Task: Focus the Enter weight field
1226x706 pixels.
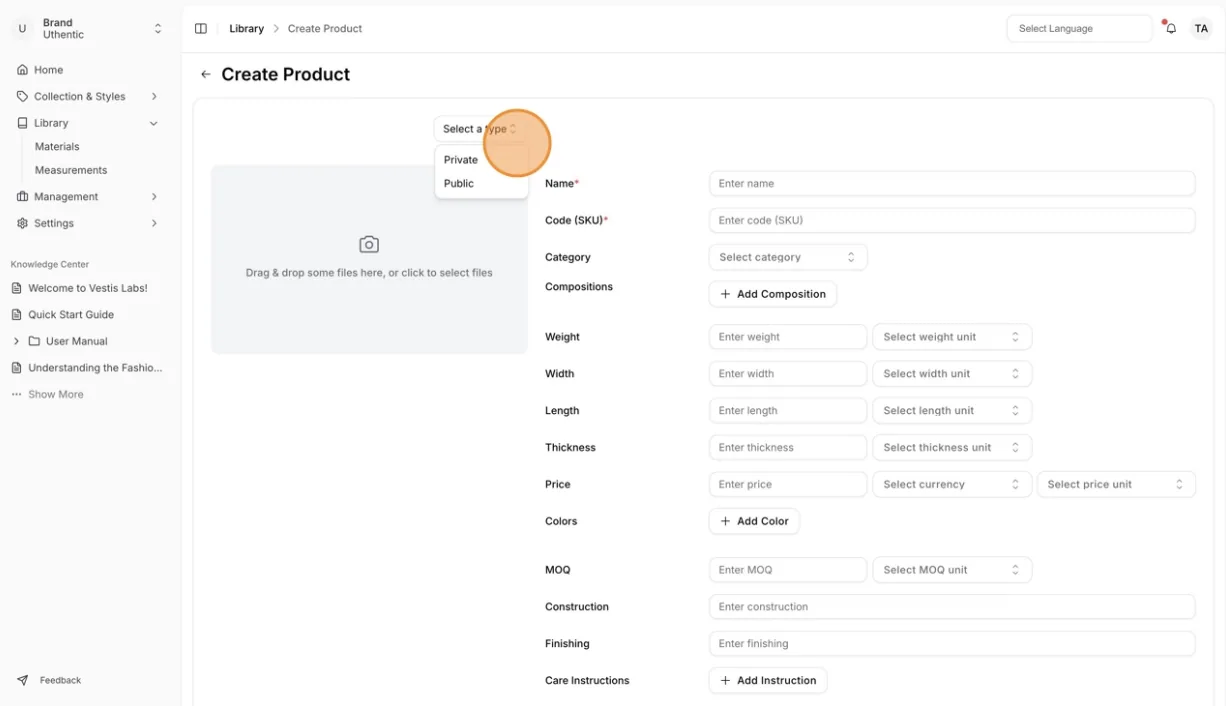Action: [788, 337]
